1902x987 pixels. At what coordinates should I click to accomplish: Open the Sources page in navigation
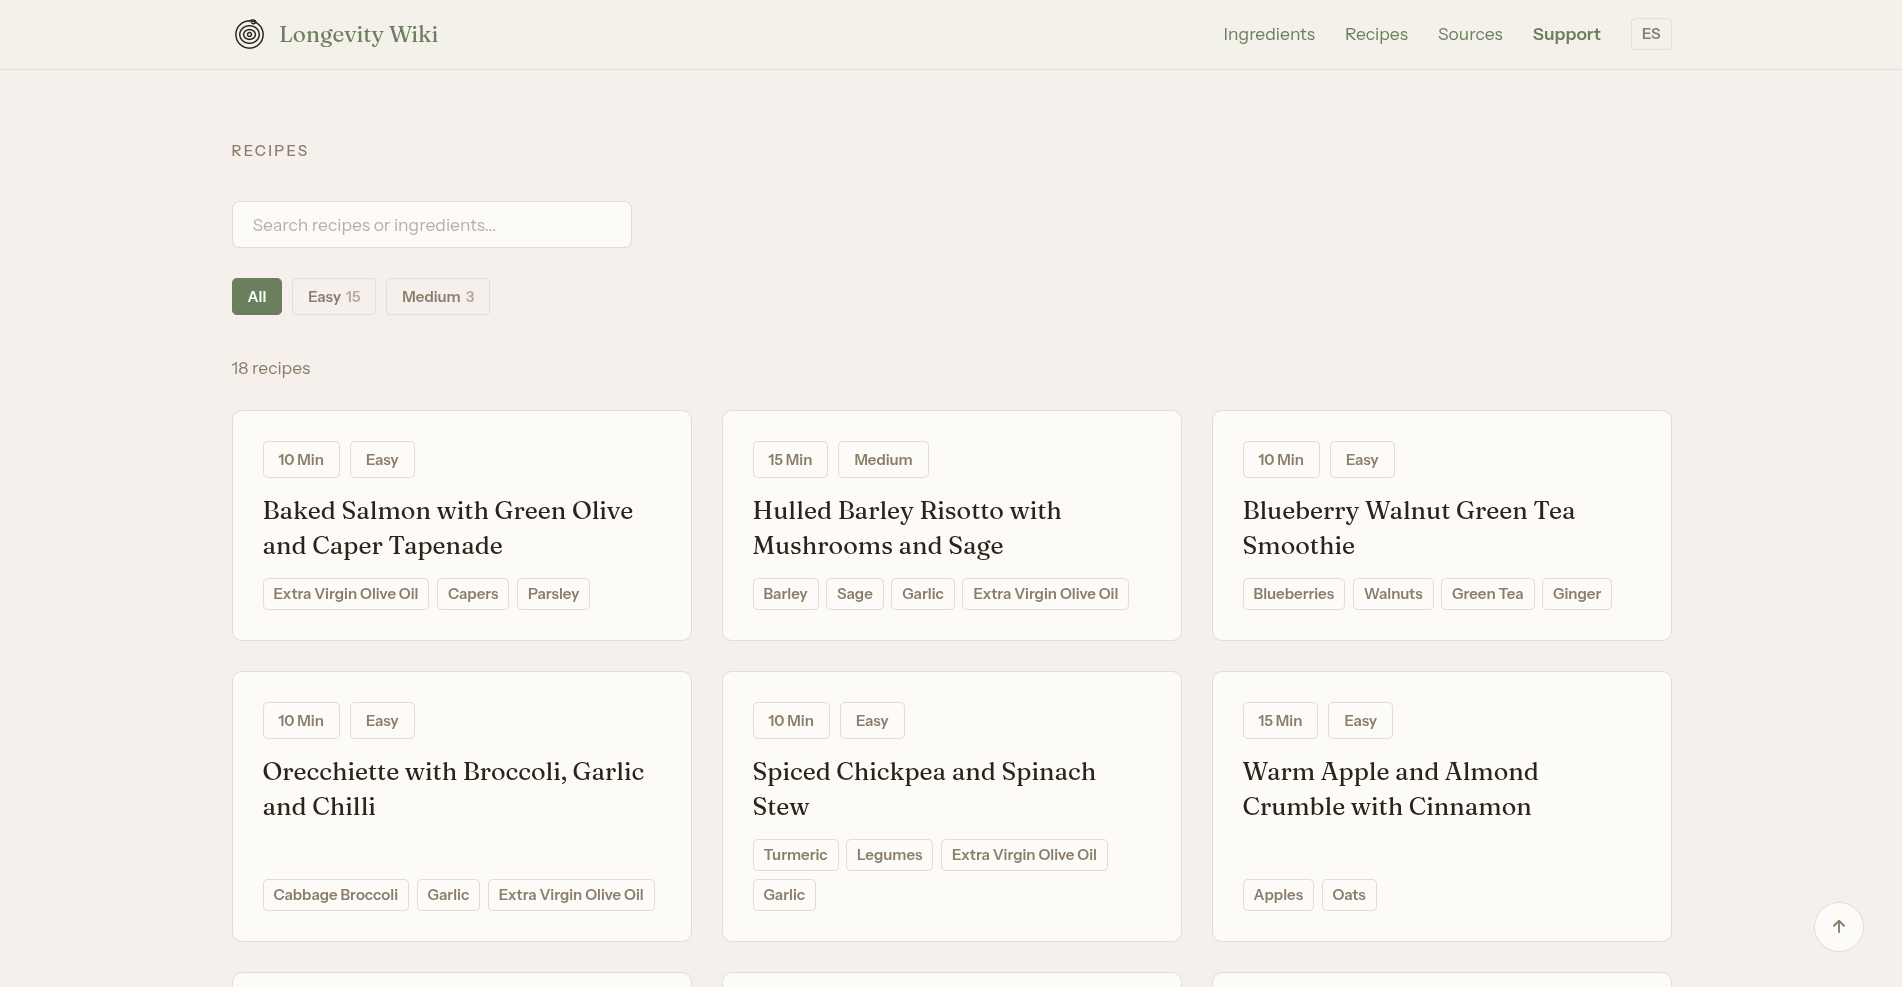tap(1469, 34)
